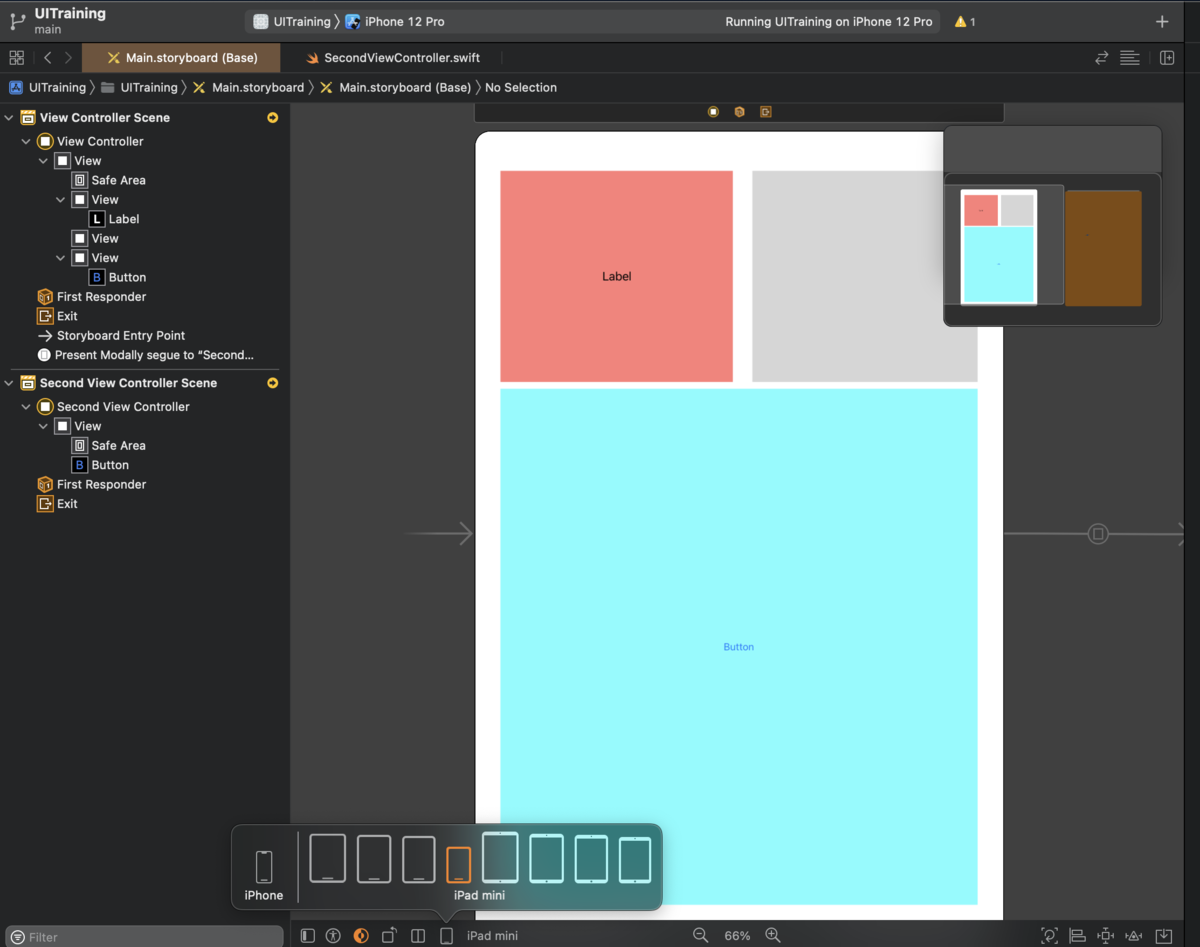
Task: Click the device icon beside iPad mini label
Action: click(x=446, y=936)
